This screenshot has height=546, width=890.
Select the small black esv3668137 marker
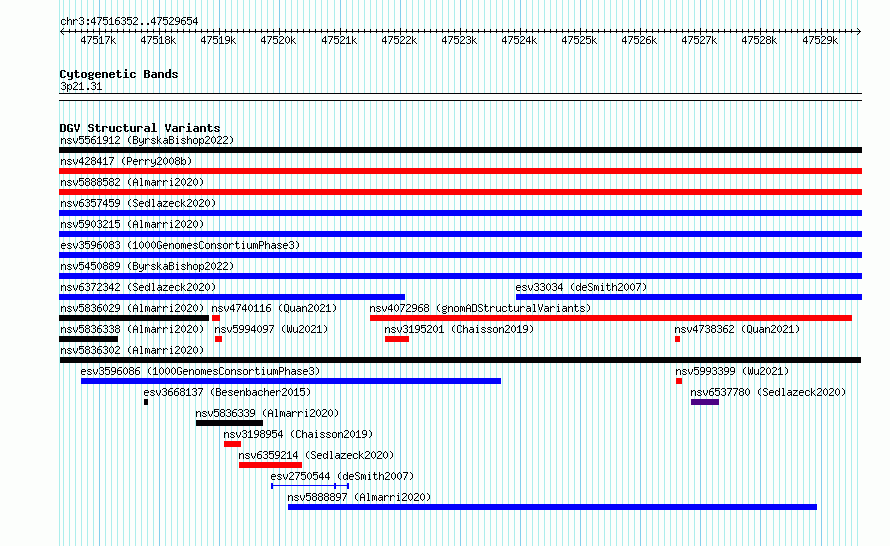(146, 402)
